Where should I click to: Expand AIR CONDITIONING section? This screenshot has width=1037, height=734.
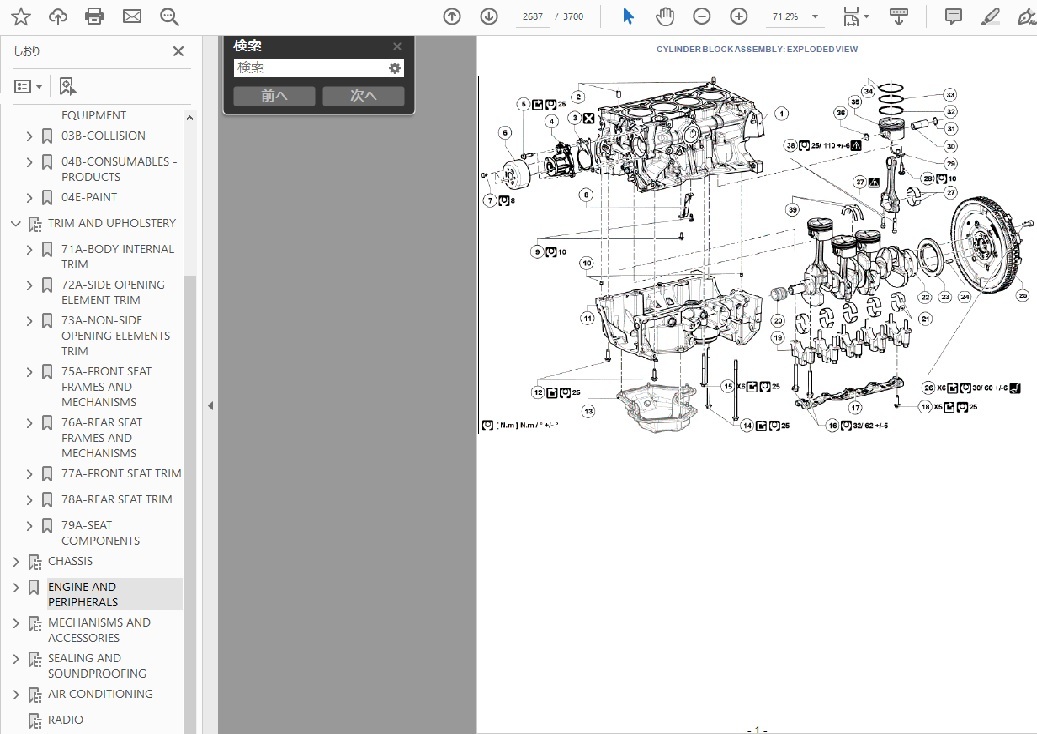pyautogui.click(x=16, y=694)
